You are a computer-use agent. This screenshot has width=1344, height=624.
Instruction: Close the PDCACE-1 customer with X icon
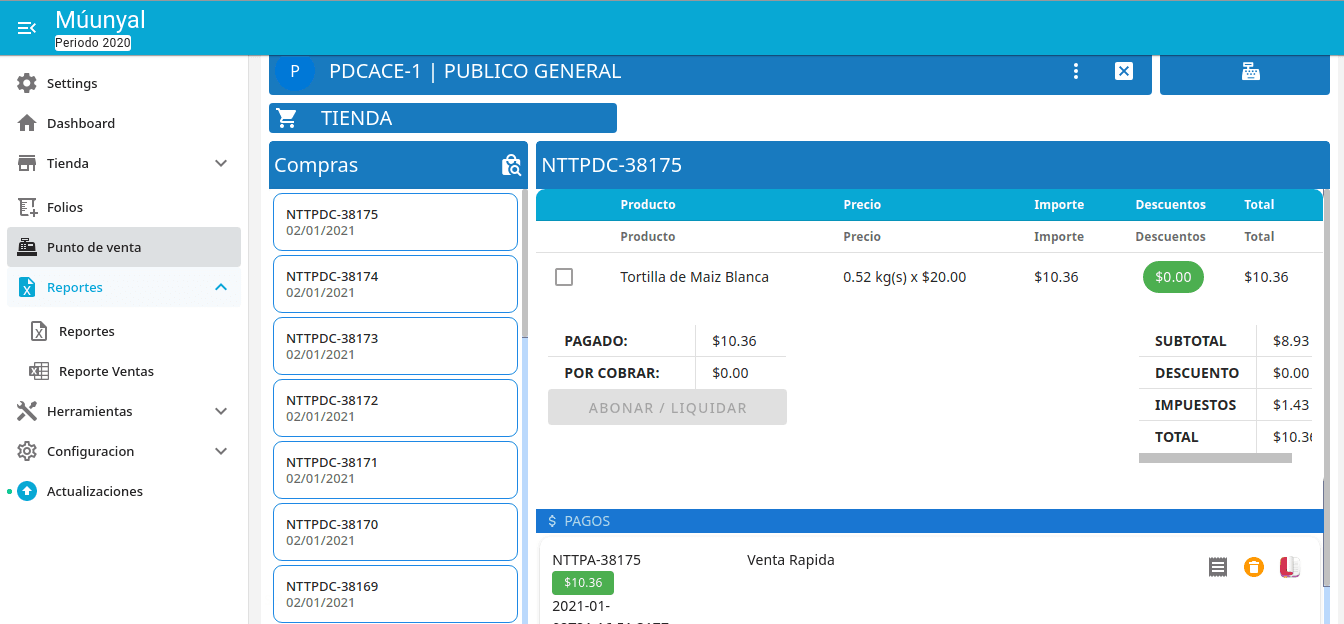[x=1124, y=71]
